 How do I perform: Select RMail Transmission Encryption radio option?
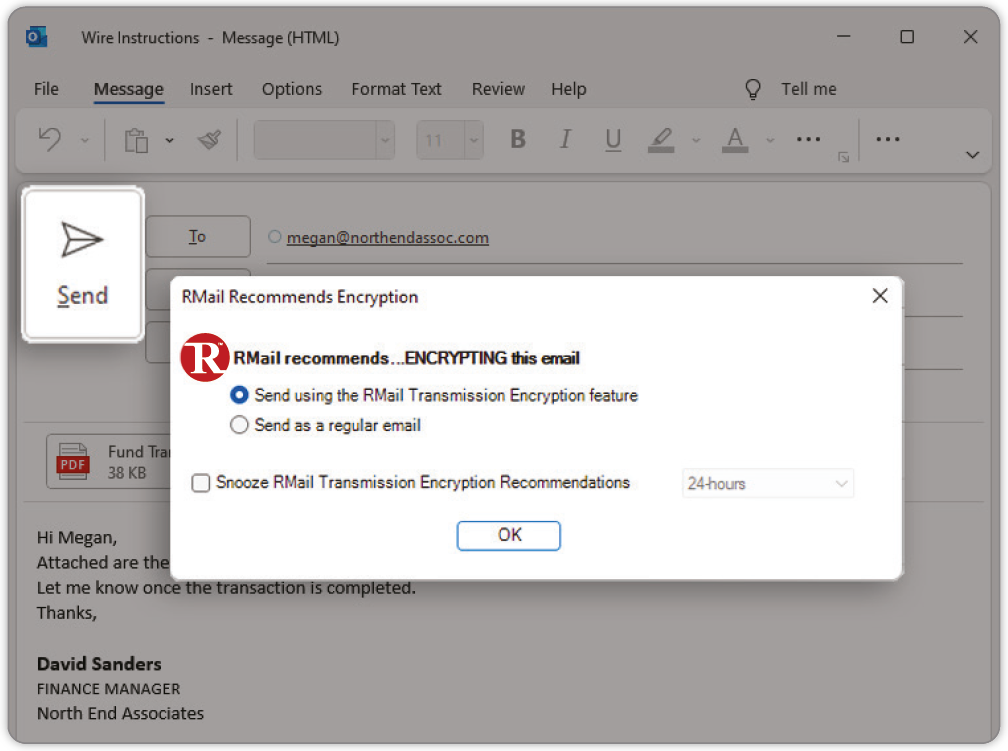(x=240, y=395)
